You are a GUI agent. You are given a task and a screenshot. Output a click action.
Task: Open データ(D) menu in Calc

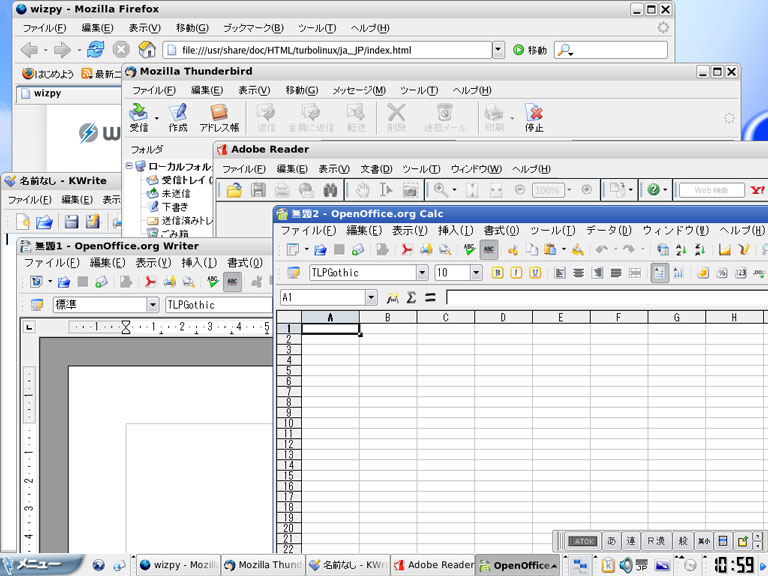(608, 230)
